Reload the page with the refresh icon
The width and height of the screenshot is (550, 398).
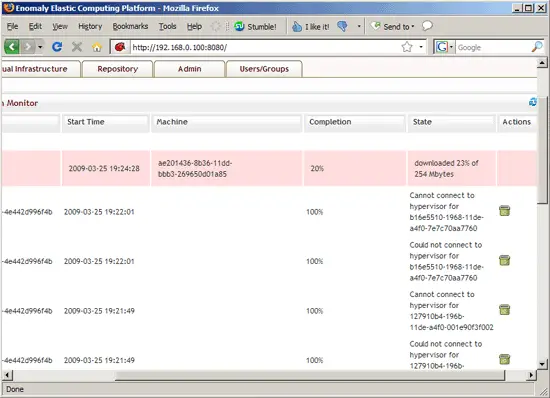57,47
